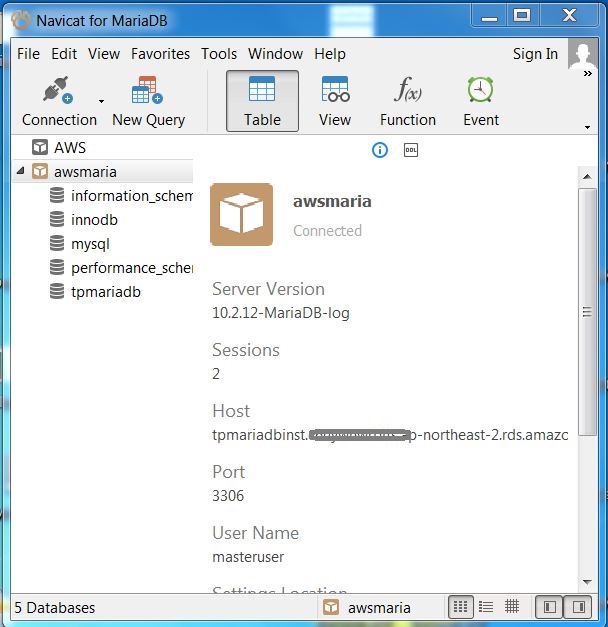Show the DDL panel tab icon
608x627 pixels.
[410, 150]
